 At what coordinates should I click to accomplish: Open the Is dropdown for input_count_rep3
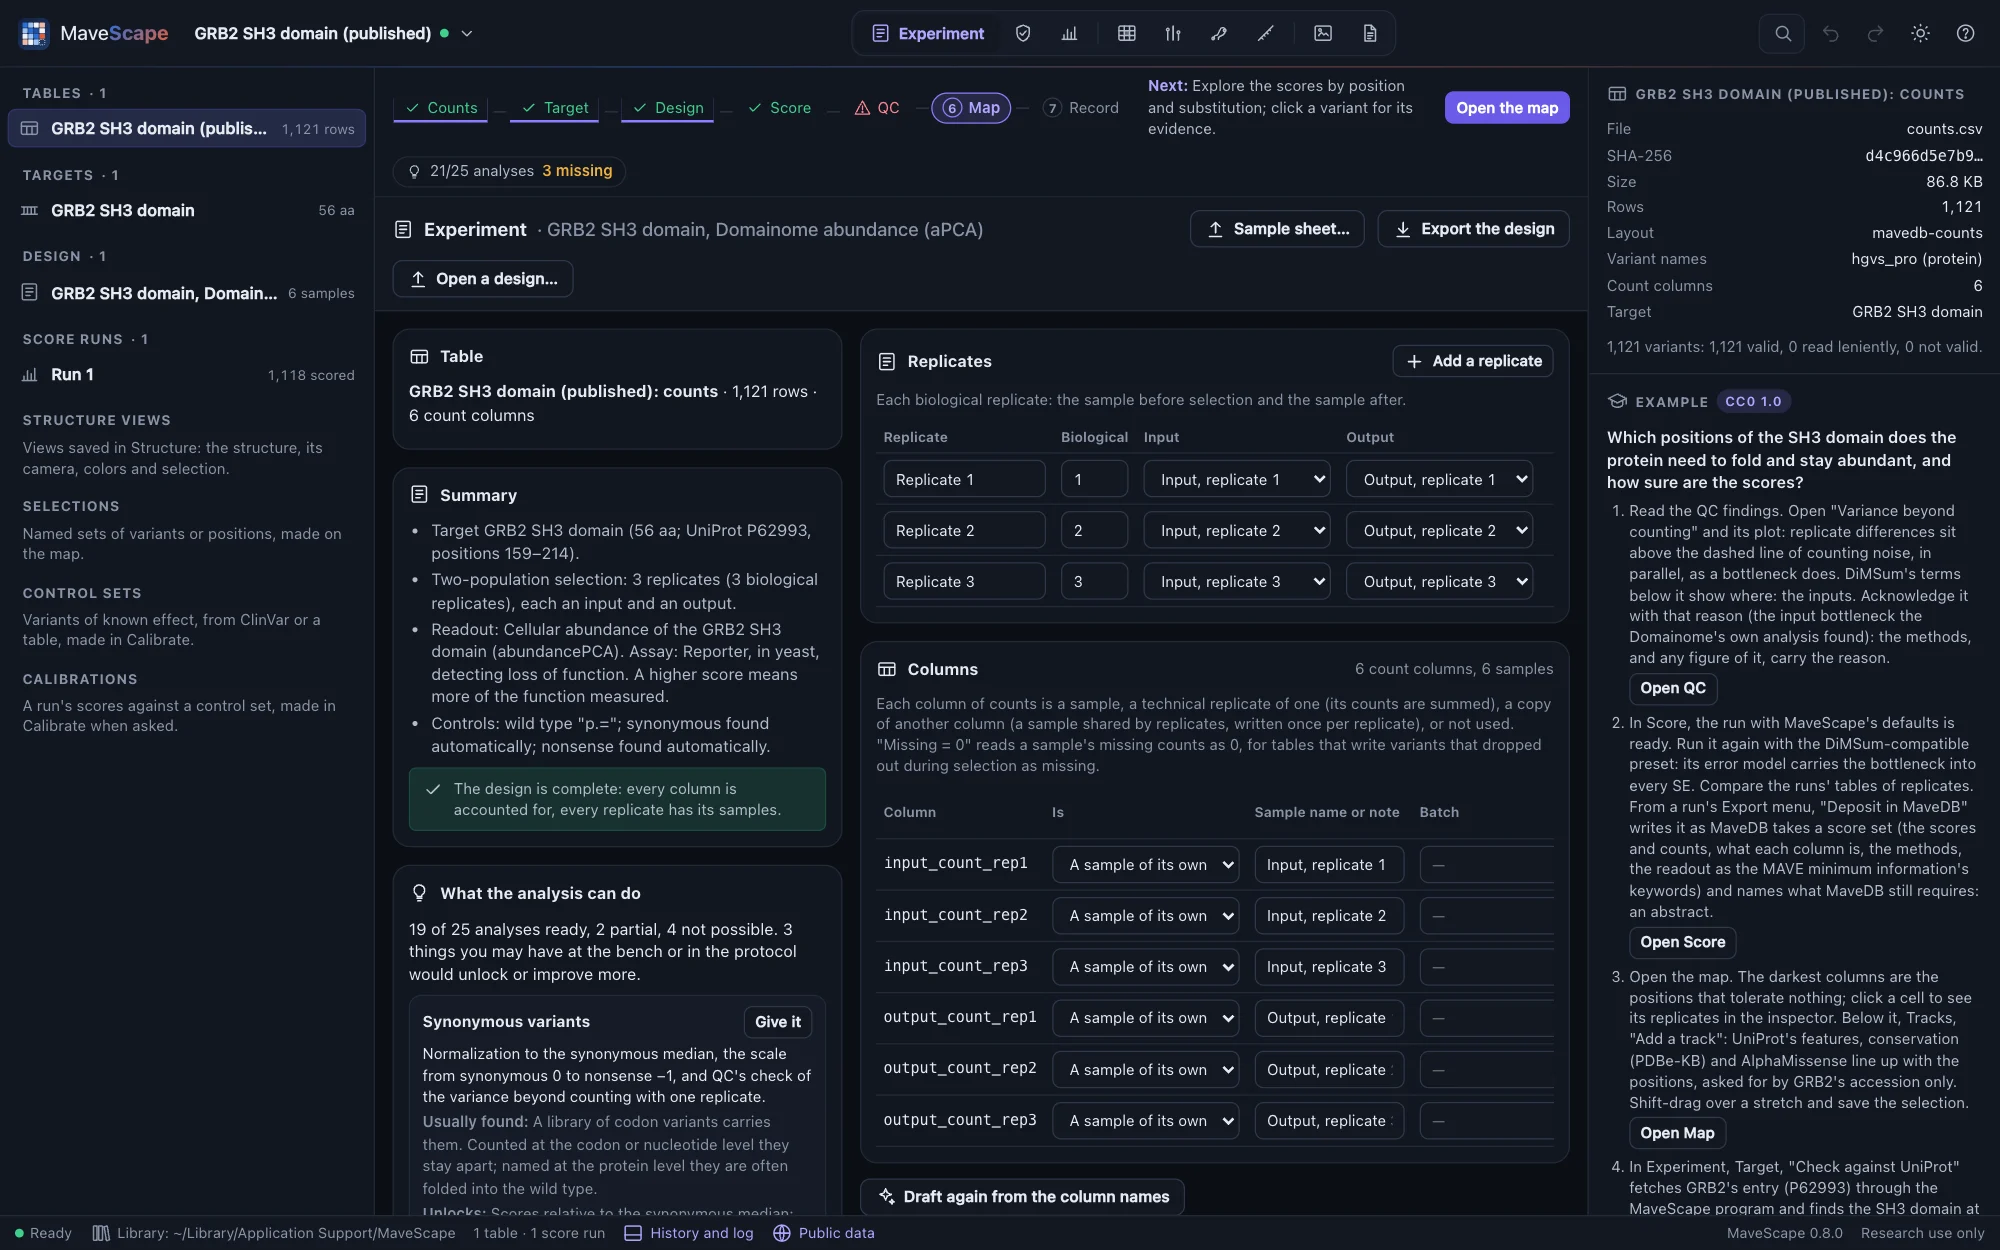[x=1146, y=966]
